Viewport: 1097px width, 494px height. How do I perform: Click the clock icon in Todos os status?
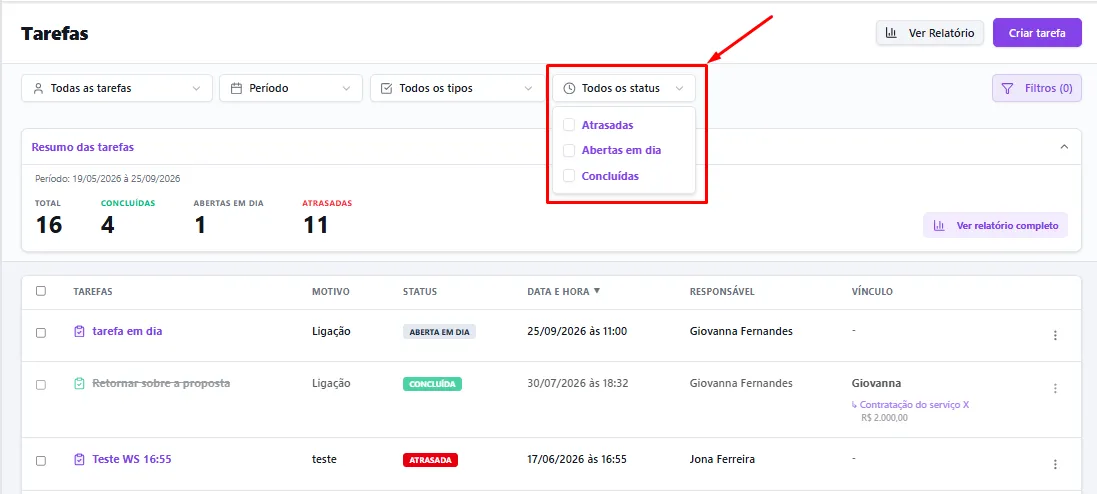(x=569, y=89)
